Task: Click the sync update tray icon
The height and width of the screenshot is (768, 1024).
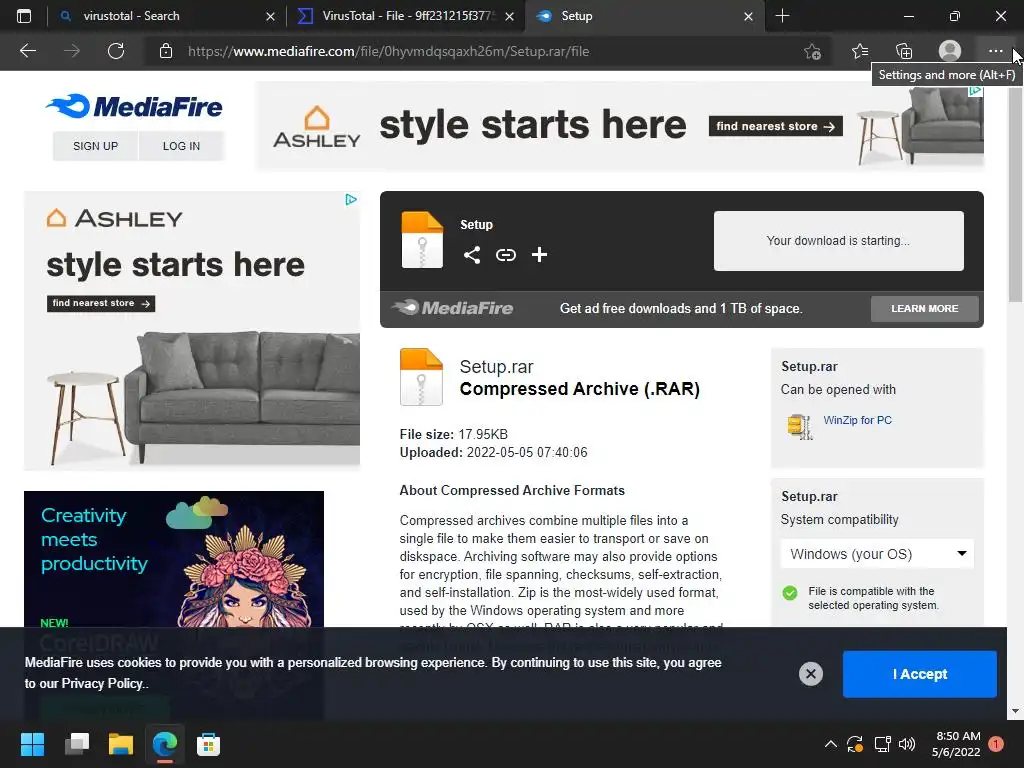Action: 855,744
